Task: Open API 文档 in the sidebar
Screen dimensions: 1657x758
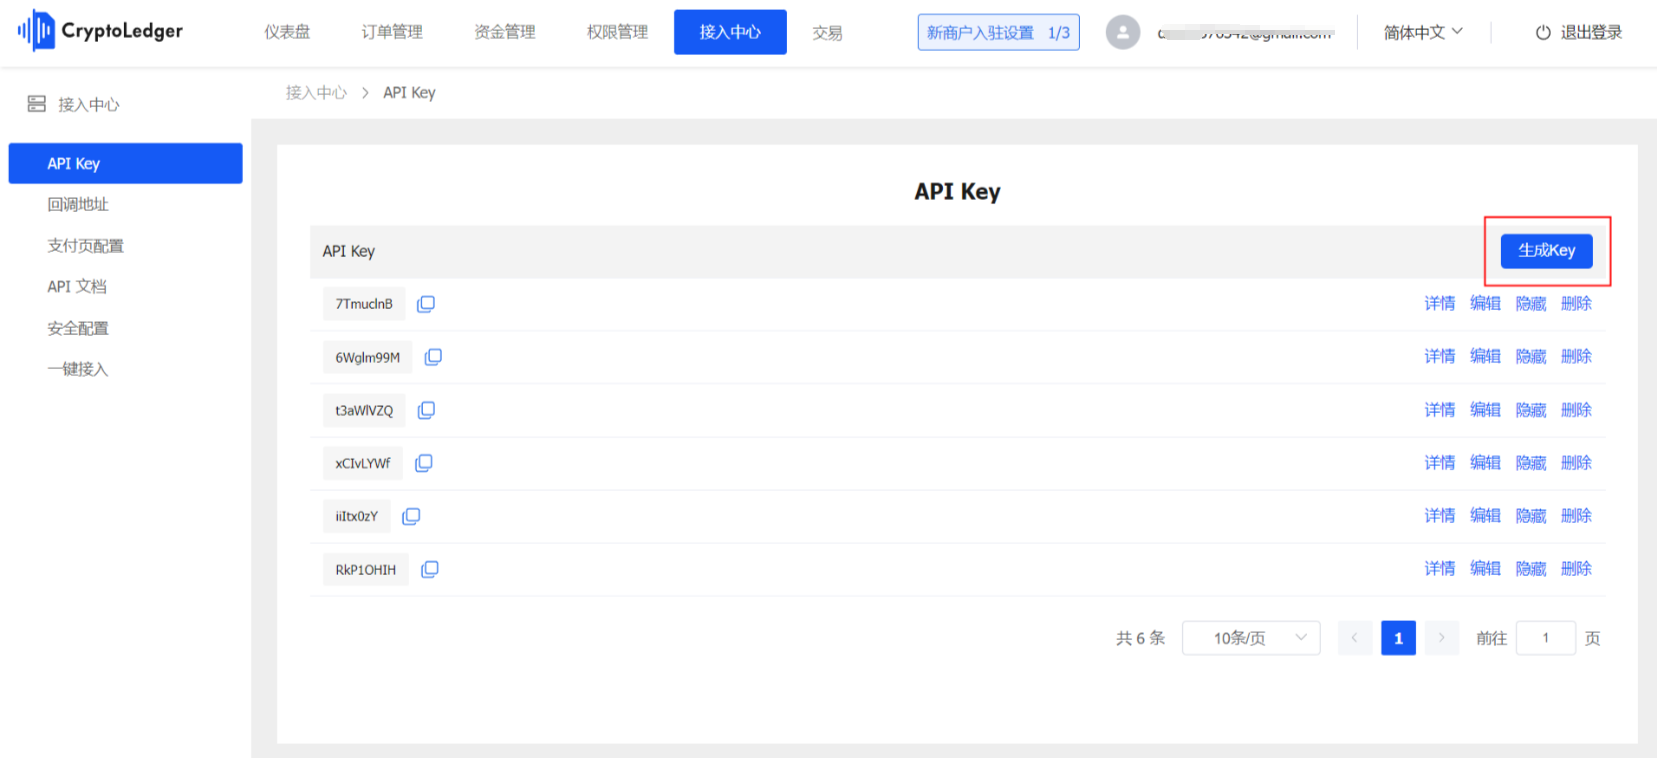Action: tap(77, 287)
